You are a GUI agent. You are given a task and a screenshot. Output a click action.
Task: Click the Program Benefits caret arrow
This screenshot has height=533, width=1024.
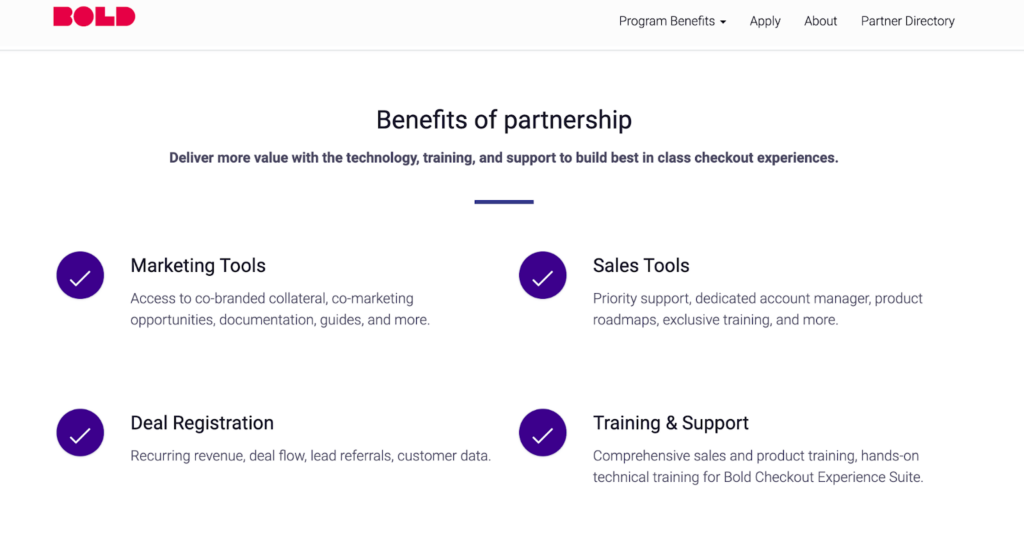(723, 22)
